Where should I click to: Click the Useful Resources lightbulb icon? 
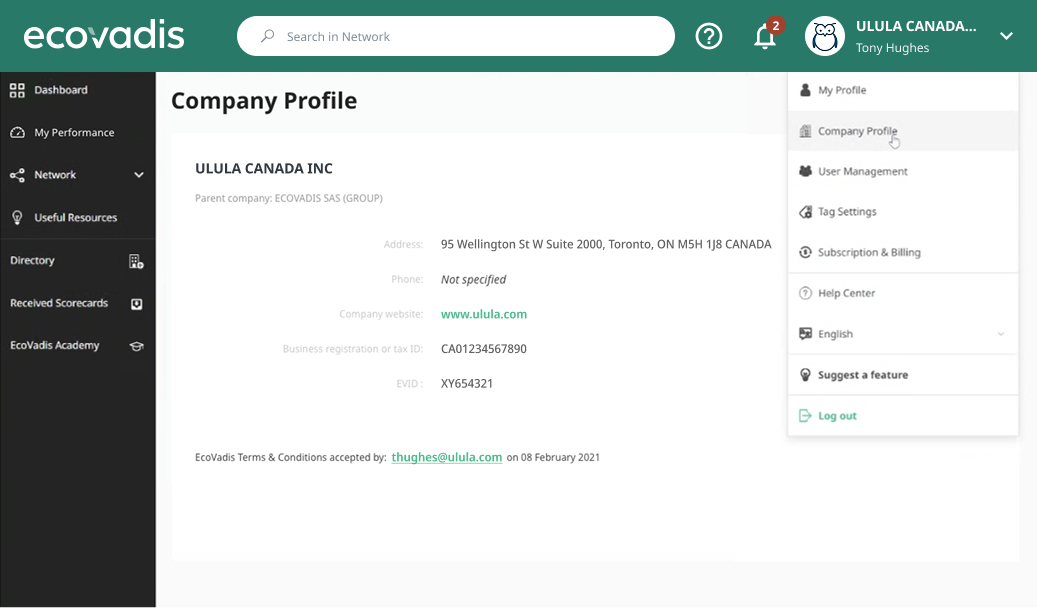click(17, 217)
